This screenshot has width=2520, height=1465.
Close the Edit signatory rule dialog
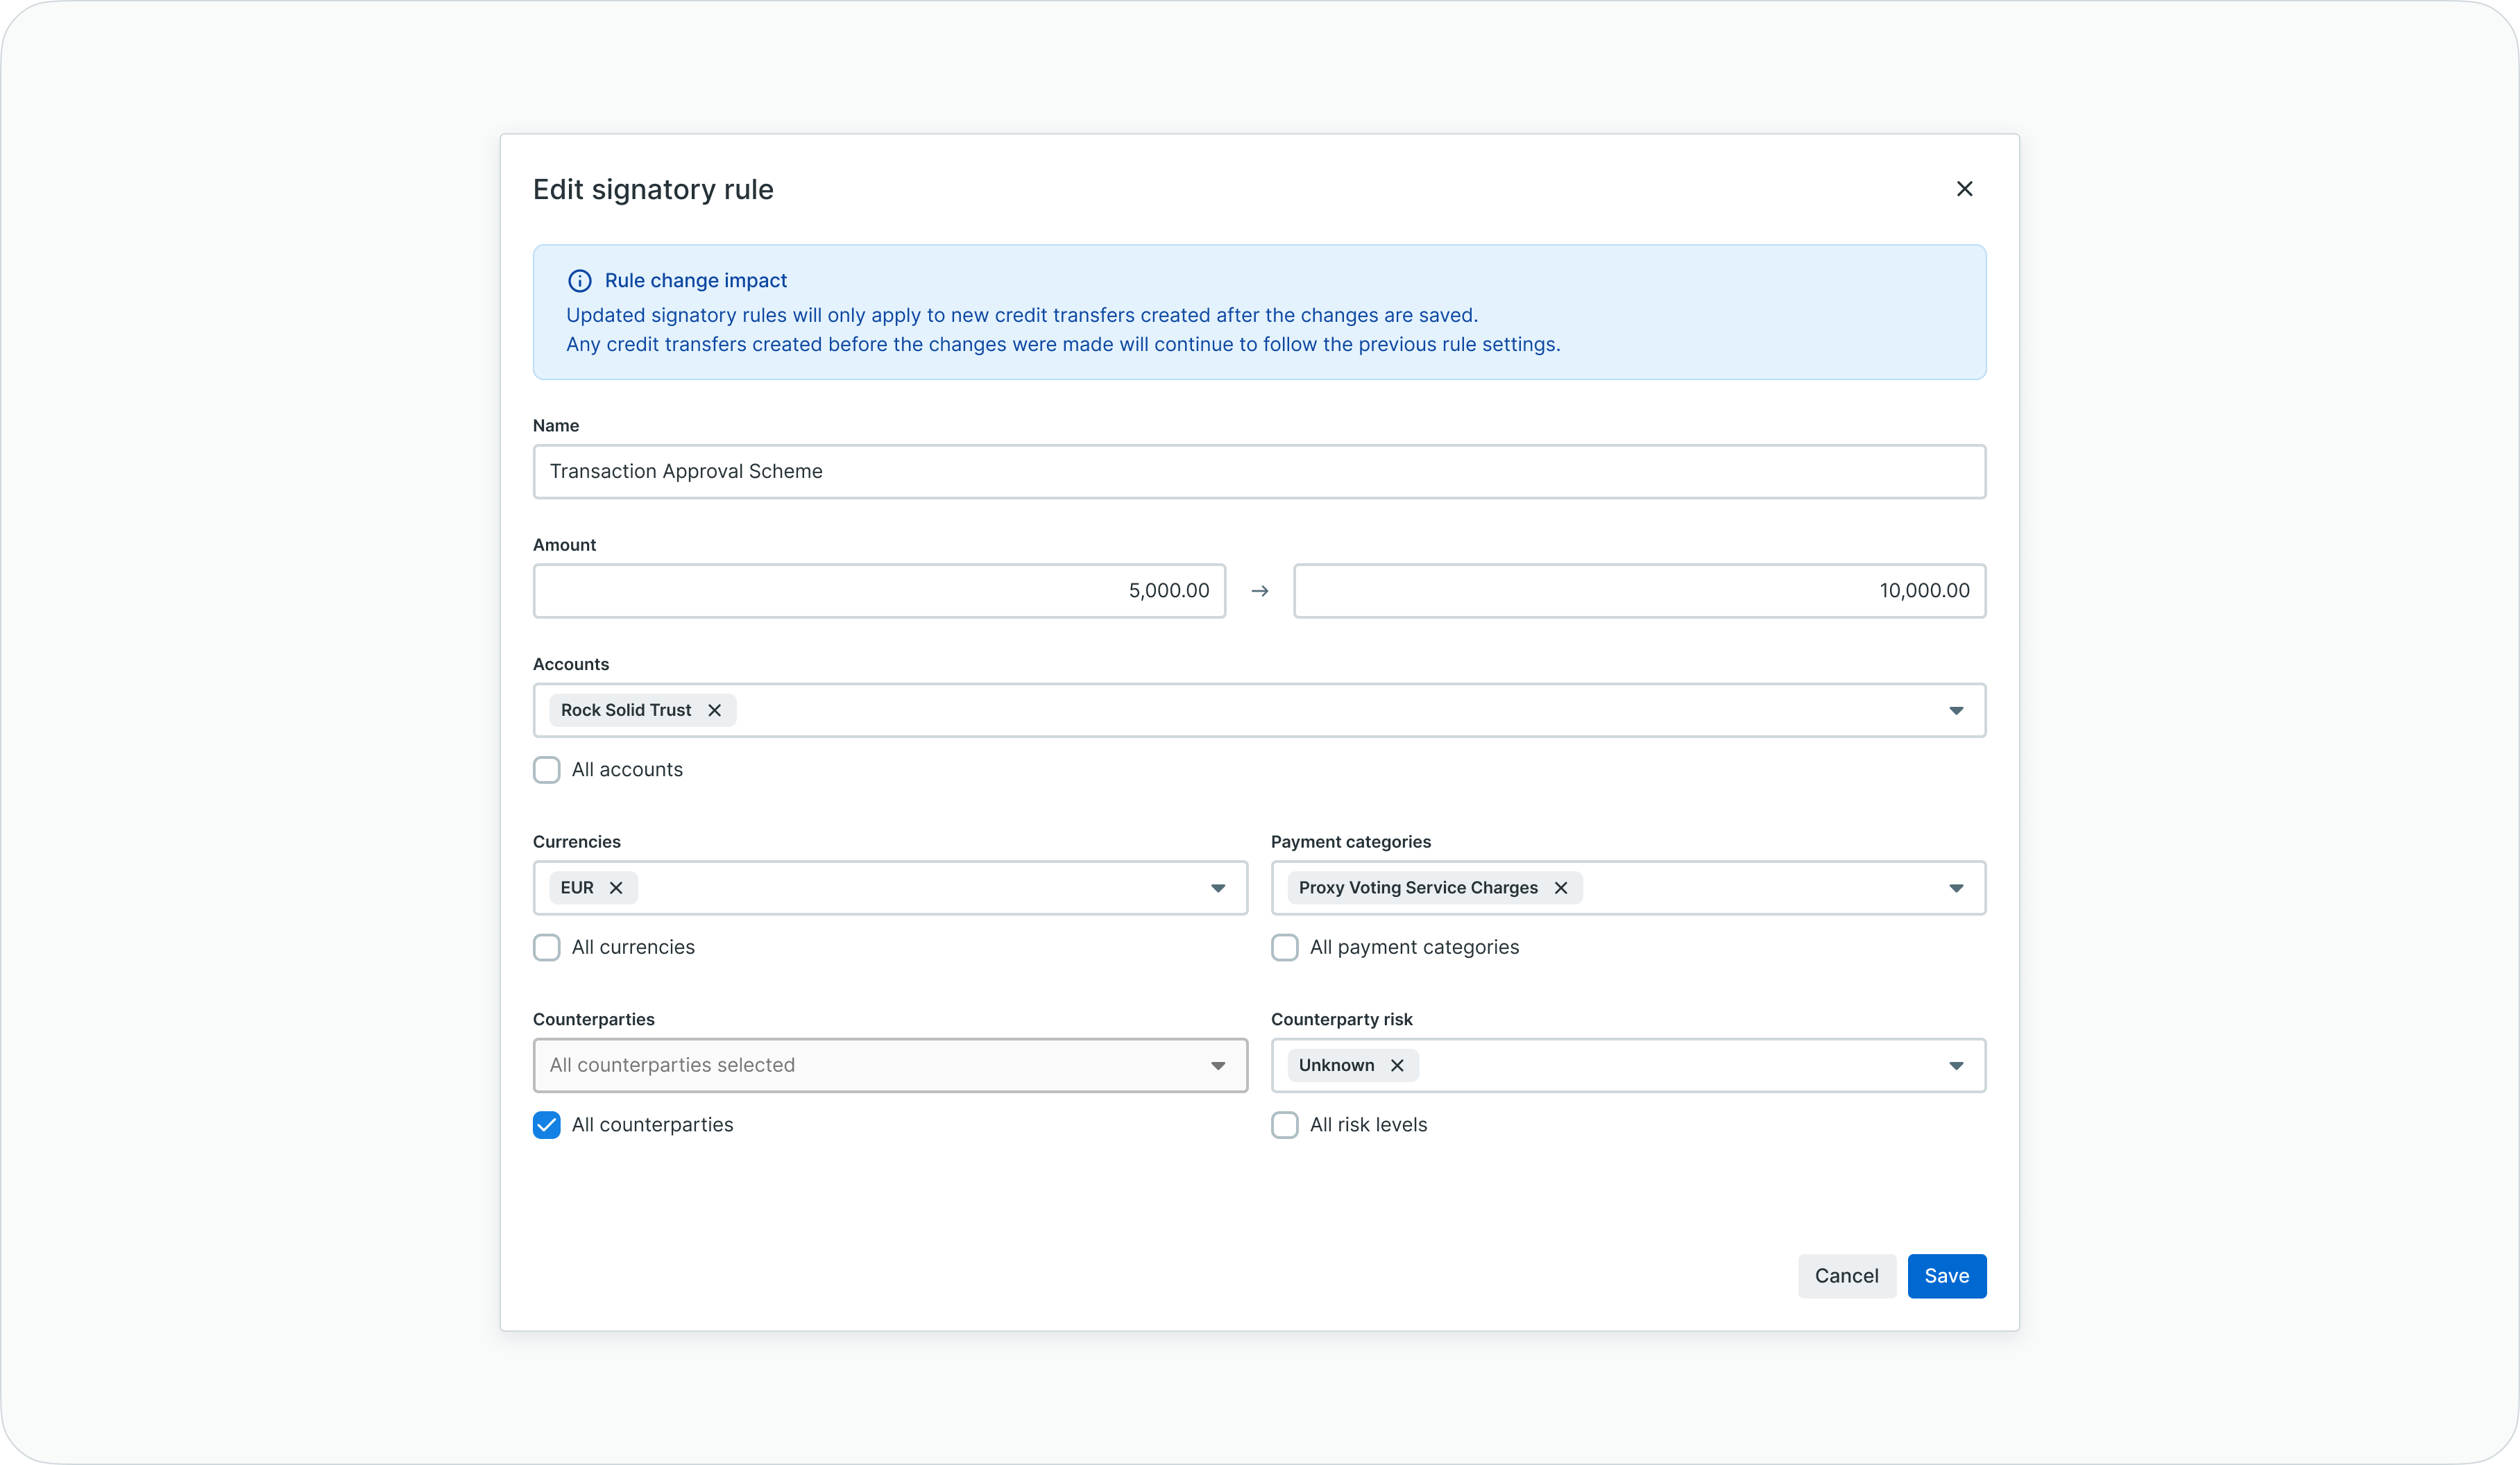coord(1964,189)
